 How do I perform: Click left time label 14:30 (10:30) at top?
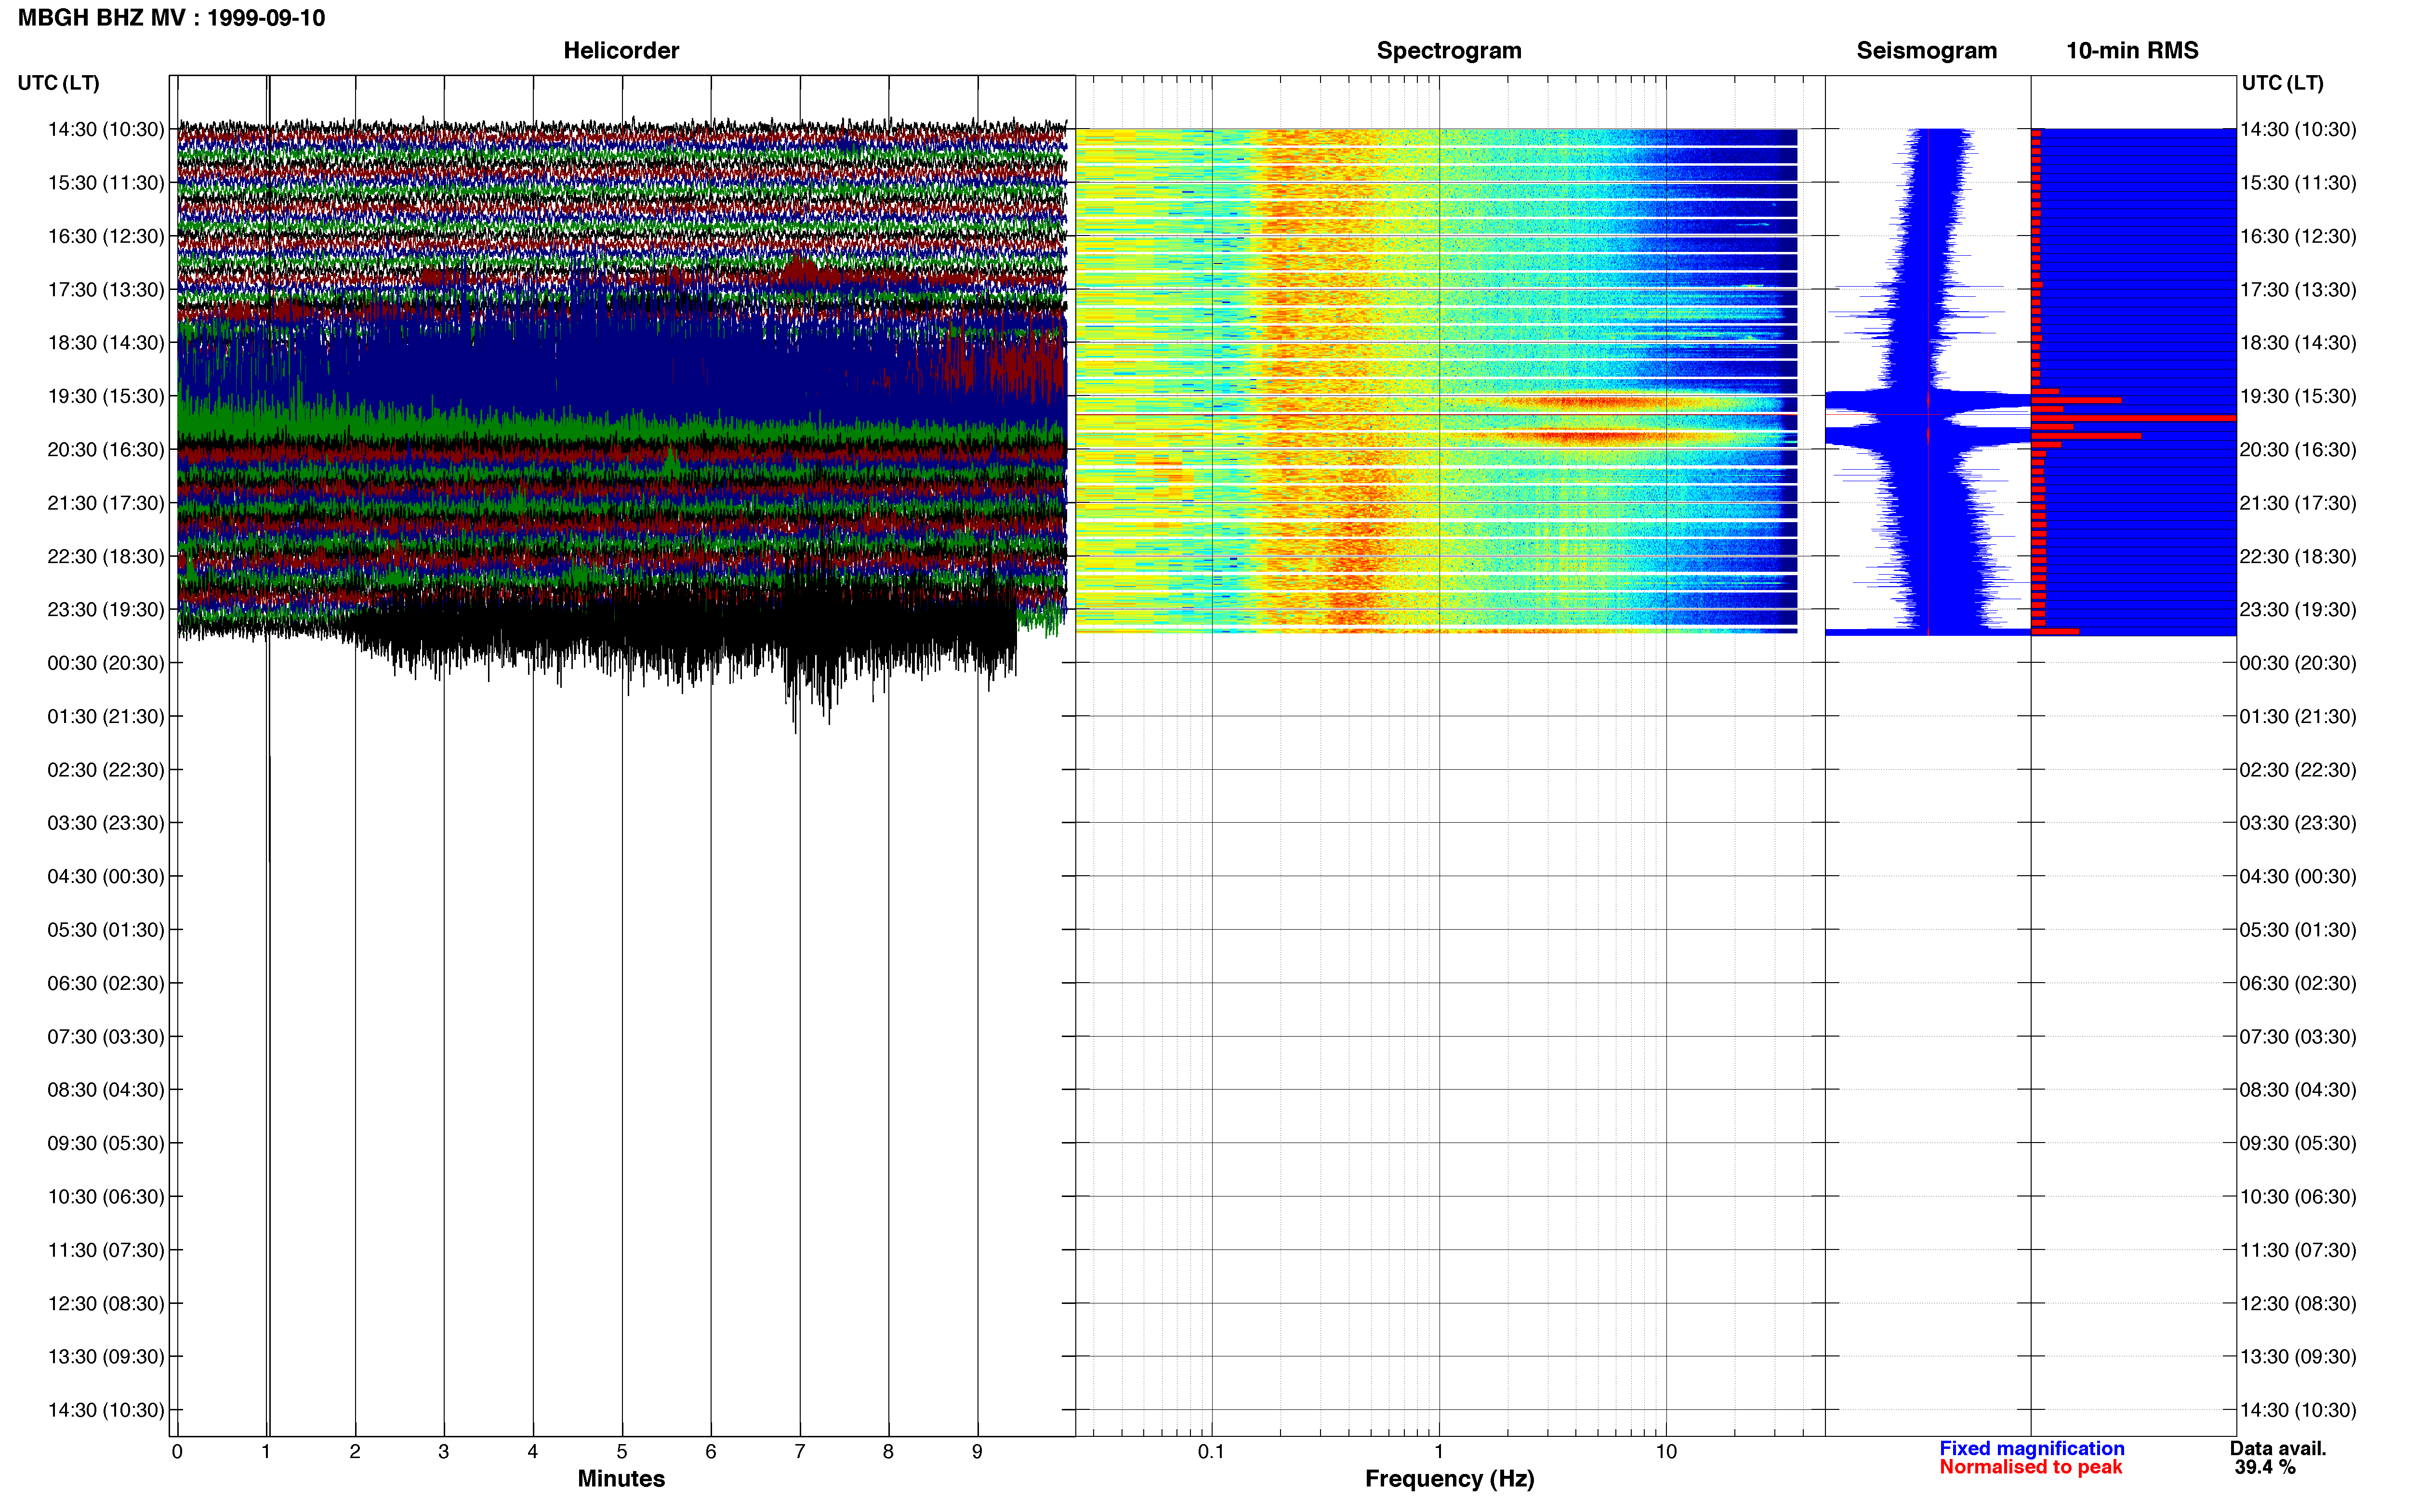(x=106, y=129)
